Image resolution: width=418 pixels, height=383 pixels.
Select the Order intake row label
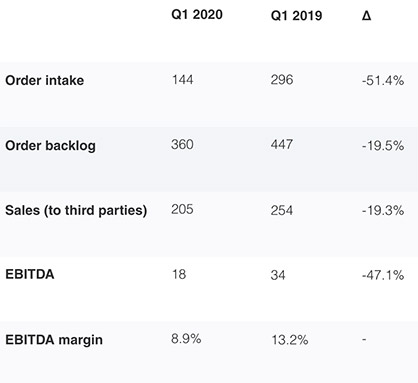click(x=45, y=80)
